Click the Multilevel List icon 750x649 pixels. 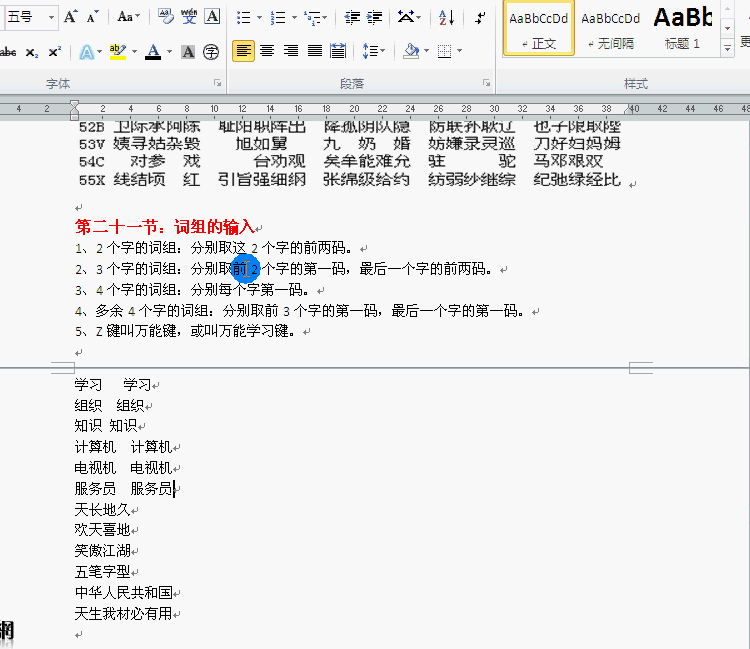tap(312, 18)
